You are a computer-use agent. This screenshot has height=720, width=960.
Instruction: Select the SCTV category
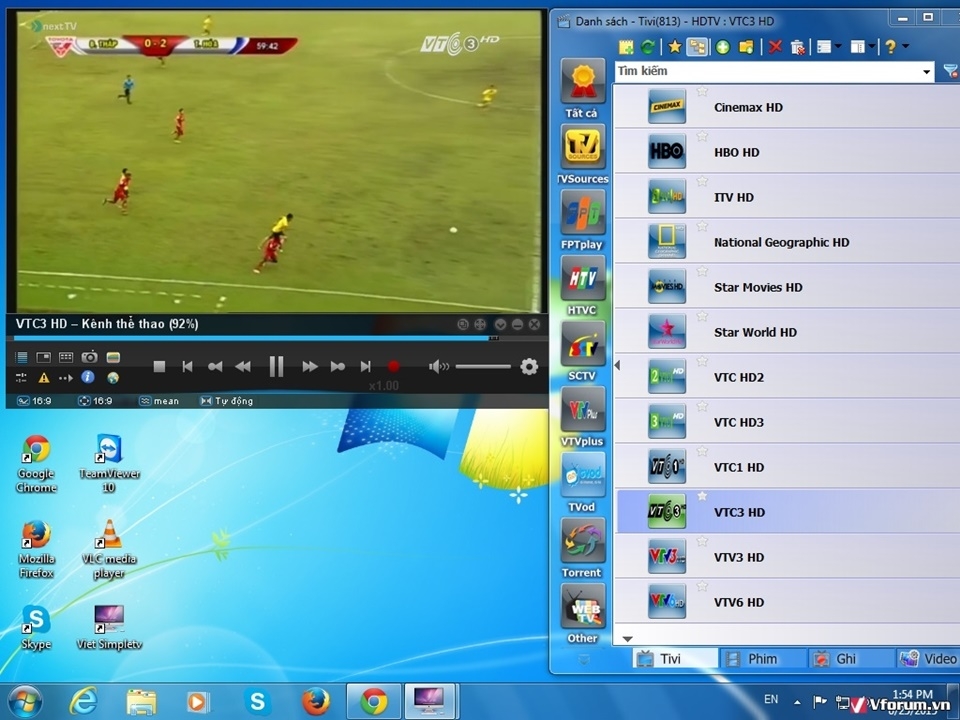point(582,351)
